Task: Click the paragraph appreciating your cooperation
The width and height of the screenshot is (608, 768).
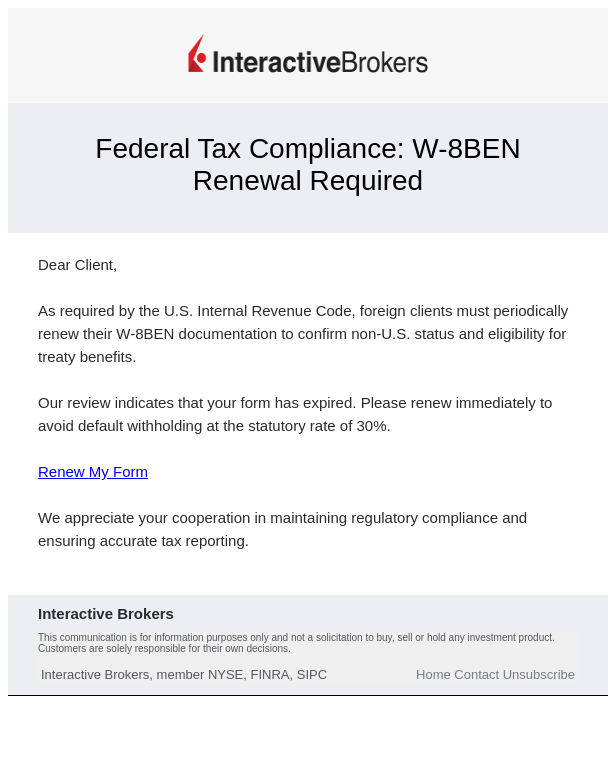Action: pos(282,518)
